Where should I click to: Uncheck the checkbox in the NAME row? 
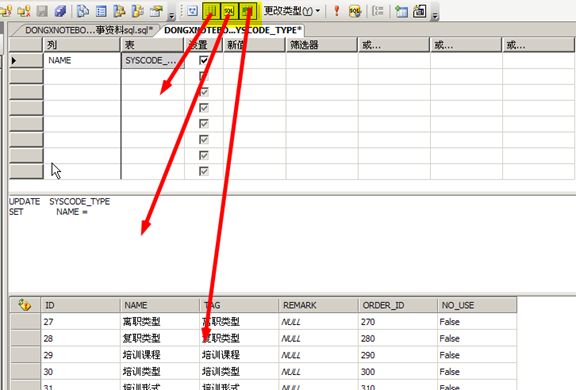point(204,60)
